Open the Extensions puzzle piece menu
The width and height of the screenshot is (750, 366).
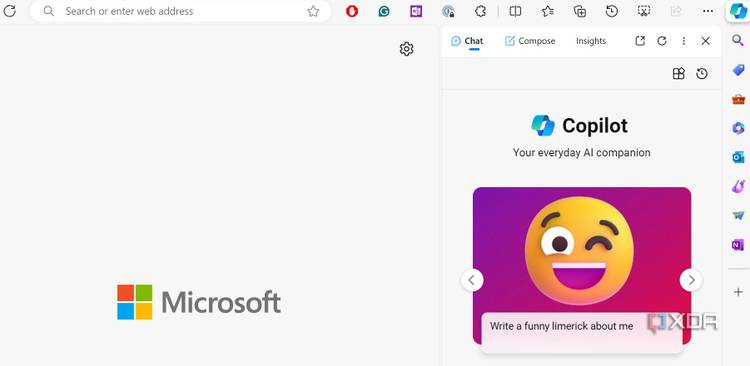(480, 11)
